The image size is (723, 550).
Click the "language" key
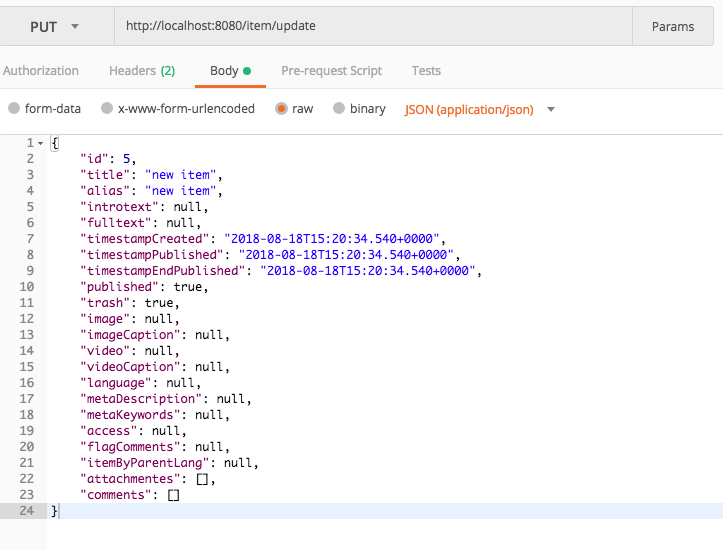coord(116,383)
